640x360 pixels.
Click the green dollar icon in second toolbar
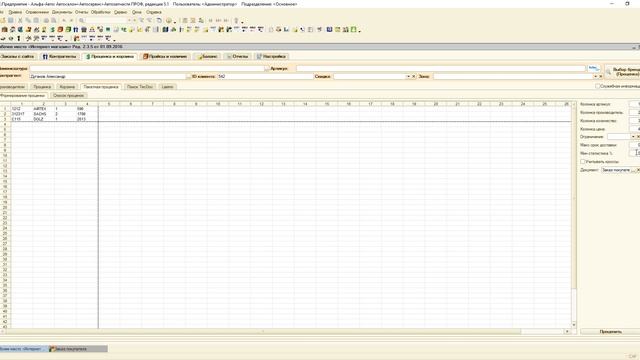[x=52, y=30]
